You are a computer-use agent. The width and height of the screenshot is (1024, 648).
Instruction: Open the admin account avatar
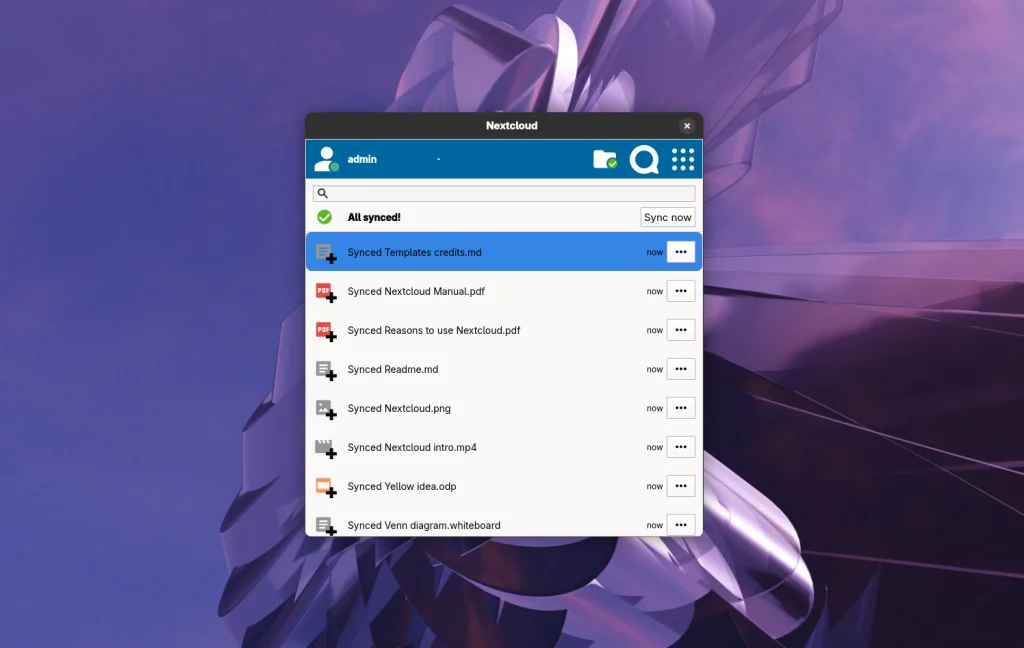pos(325,158)
